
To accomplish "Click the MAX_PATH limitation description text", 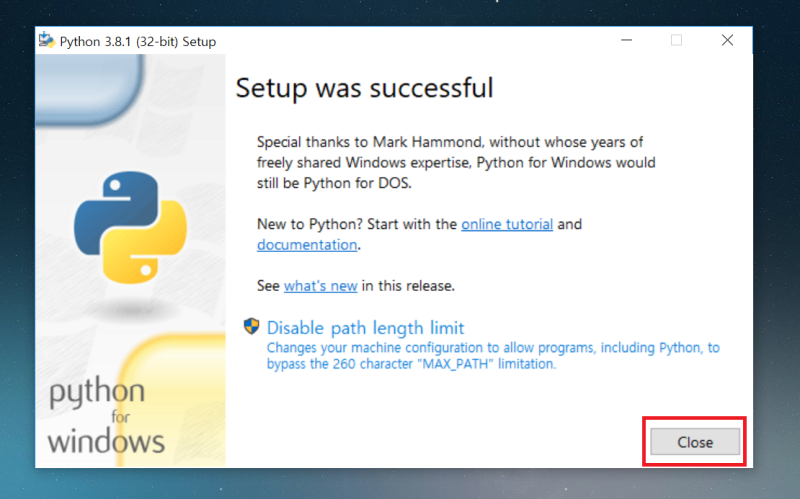I will pos(493,356).
